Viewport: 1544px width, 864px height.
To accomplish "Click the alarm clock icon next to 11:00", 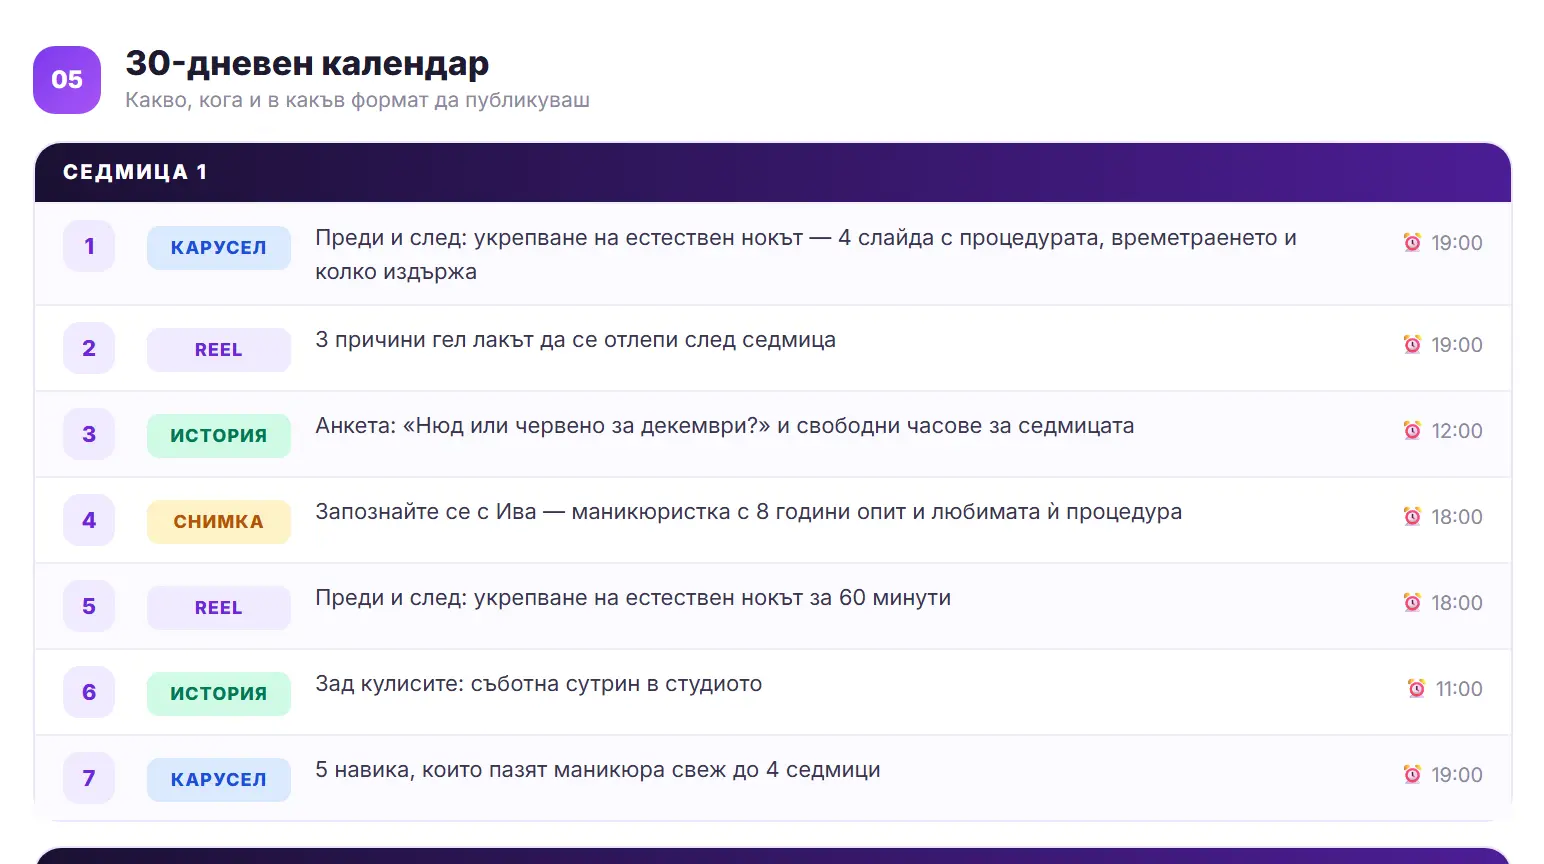I will pos(1416,689).
